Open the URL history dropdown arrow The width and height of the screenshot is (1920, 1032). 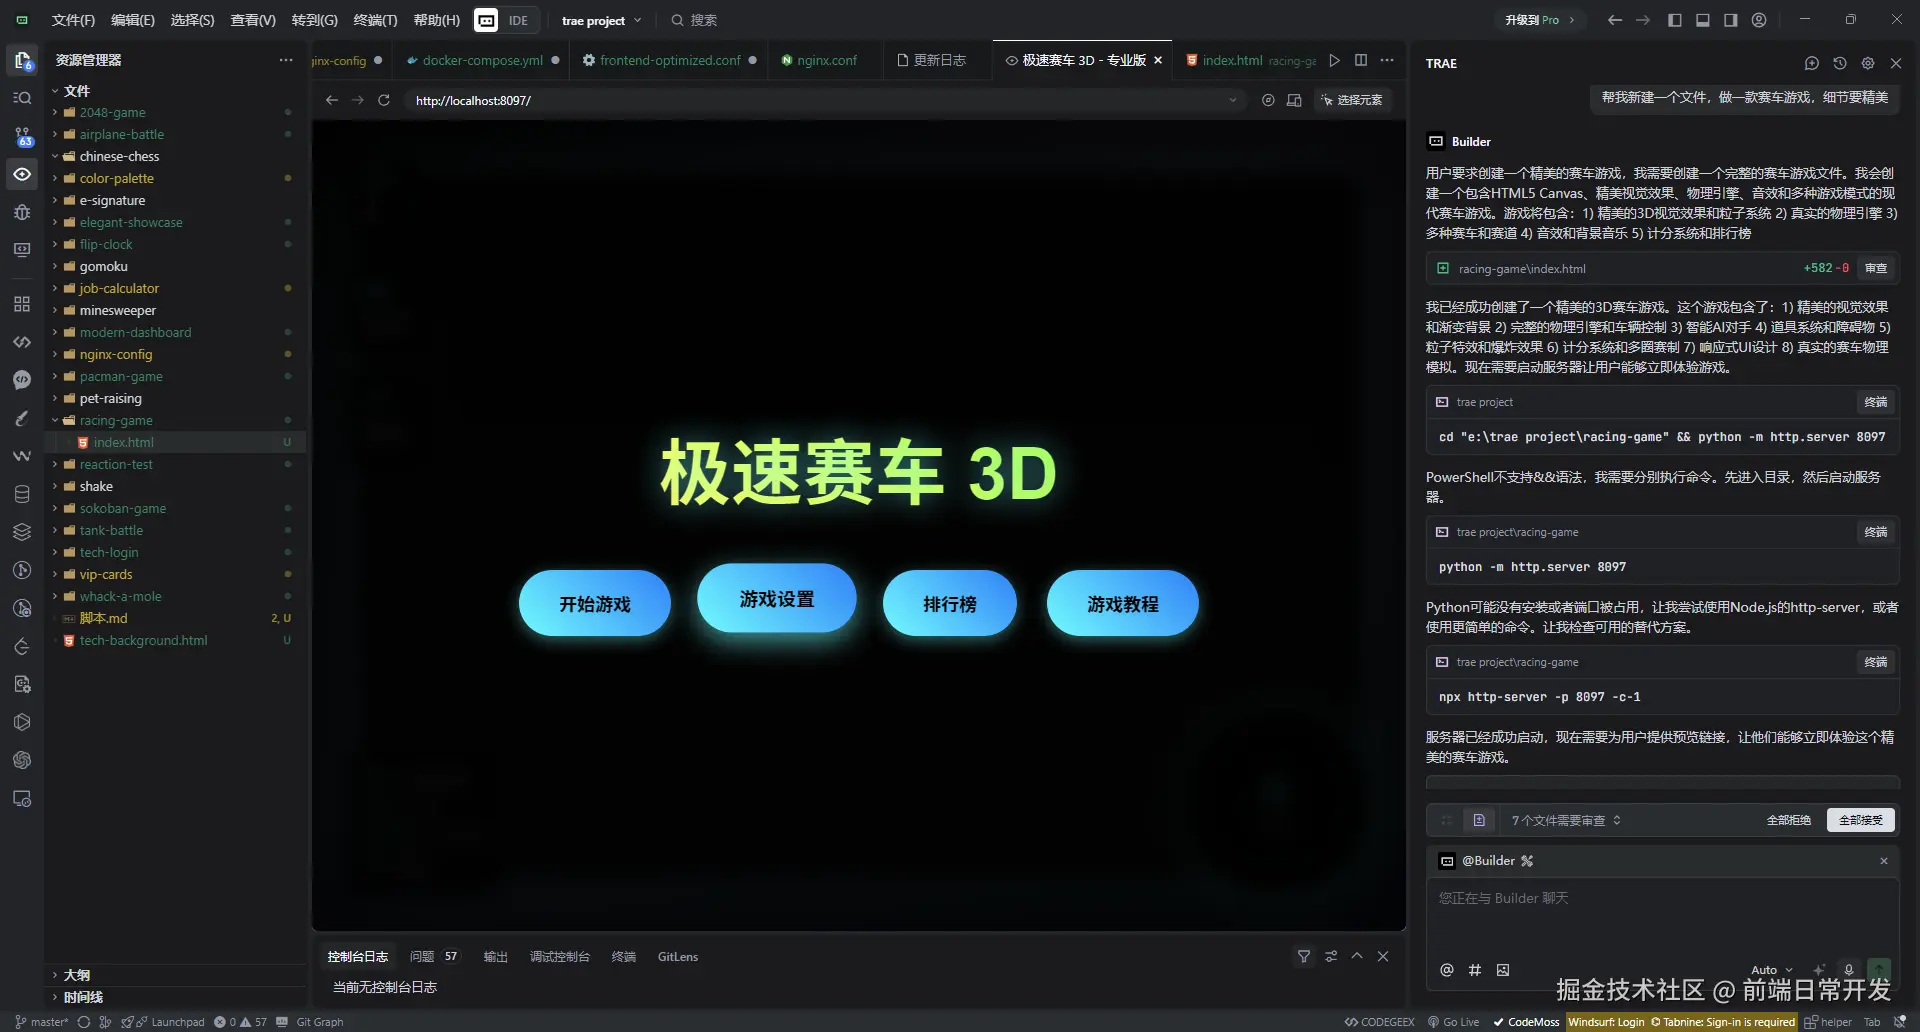[x=1233, y=100]
